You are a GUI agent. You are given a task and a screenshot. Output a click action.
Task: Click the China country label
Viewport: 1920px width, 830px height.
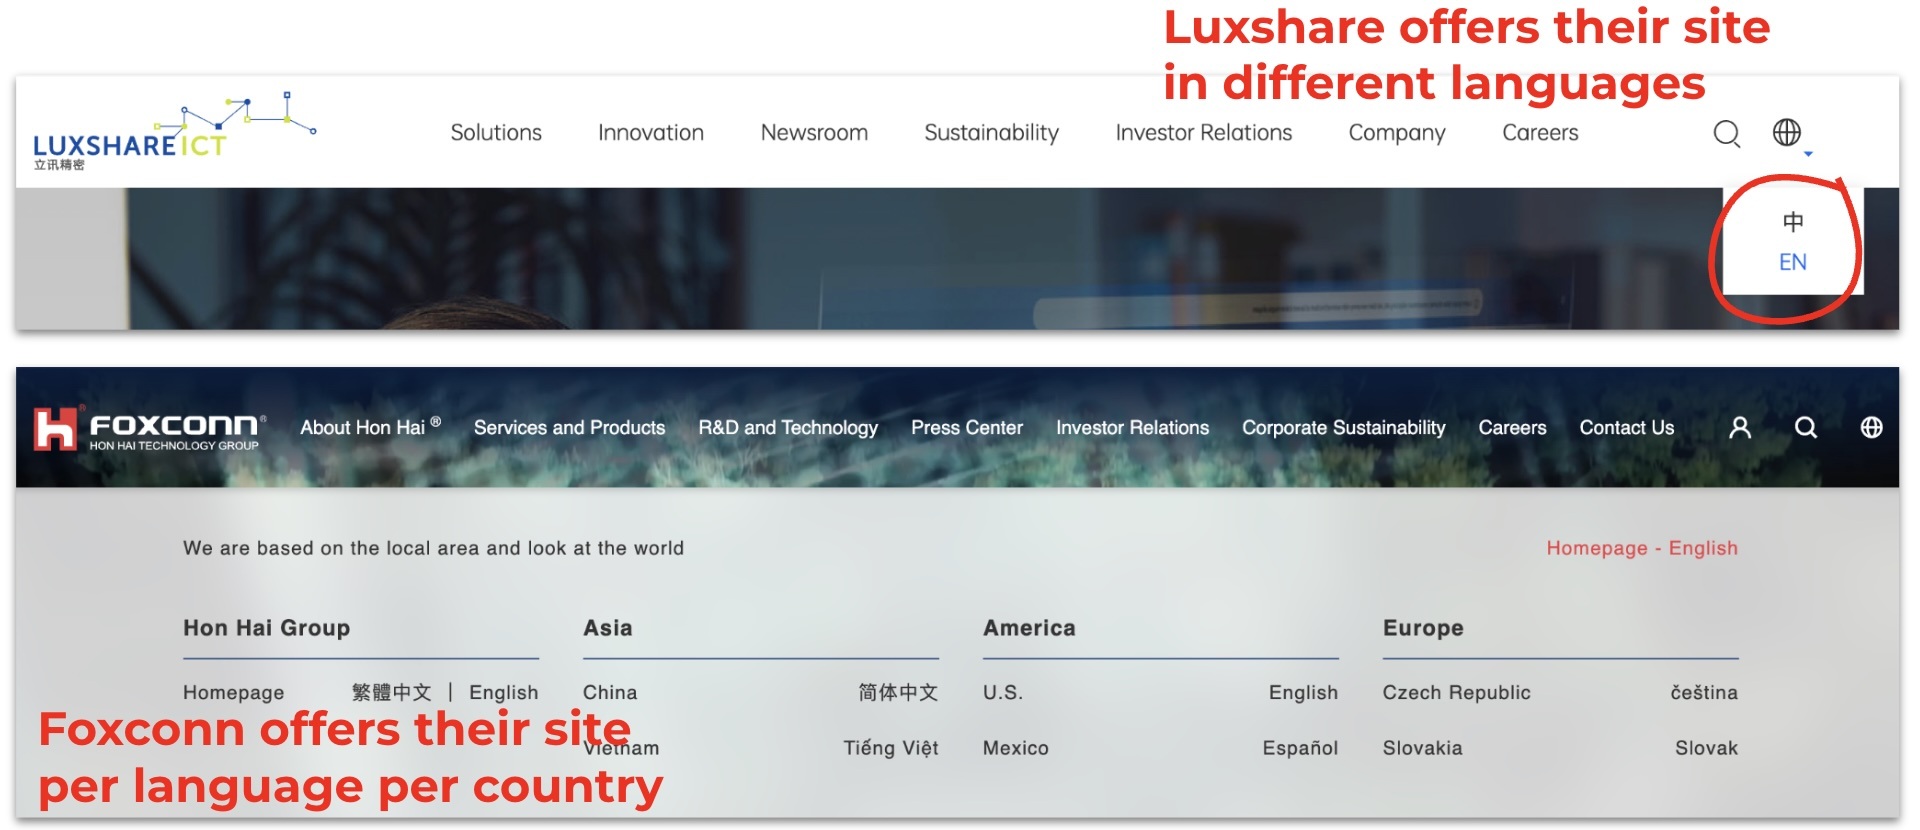[610, 692]
